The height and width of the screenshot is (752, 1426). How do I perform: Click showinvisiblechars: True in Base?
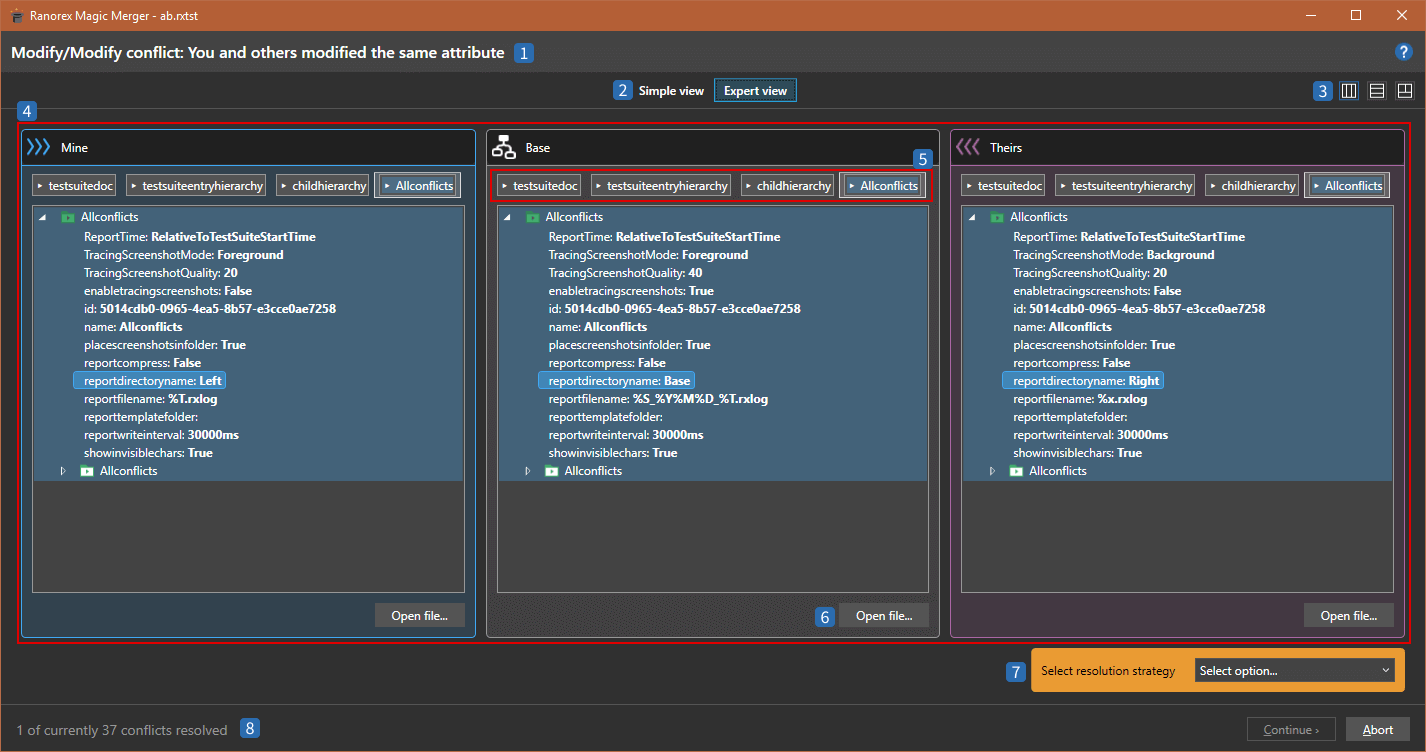[613, 453]
